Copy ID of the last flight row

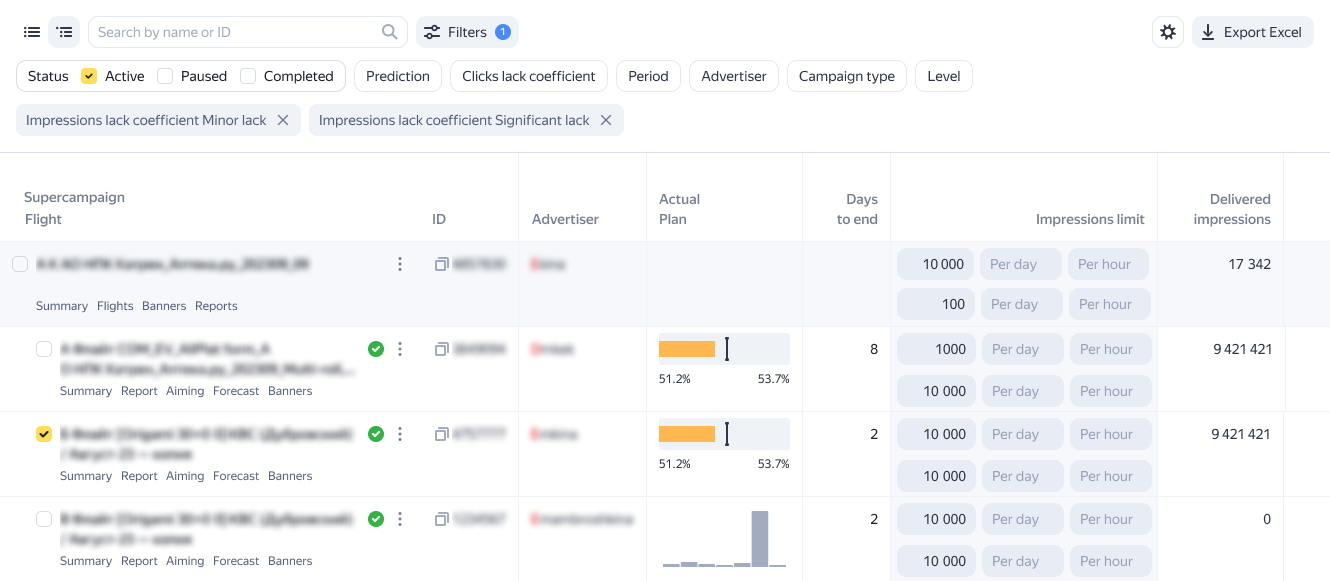[x=441, y=519]
